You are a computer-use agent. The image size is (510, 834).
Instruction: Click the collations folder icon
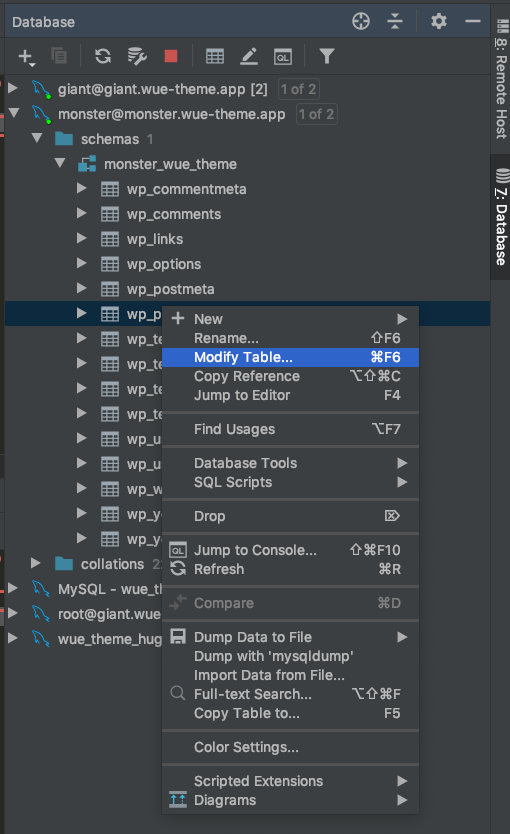tap(64, 563)
